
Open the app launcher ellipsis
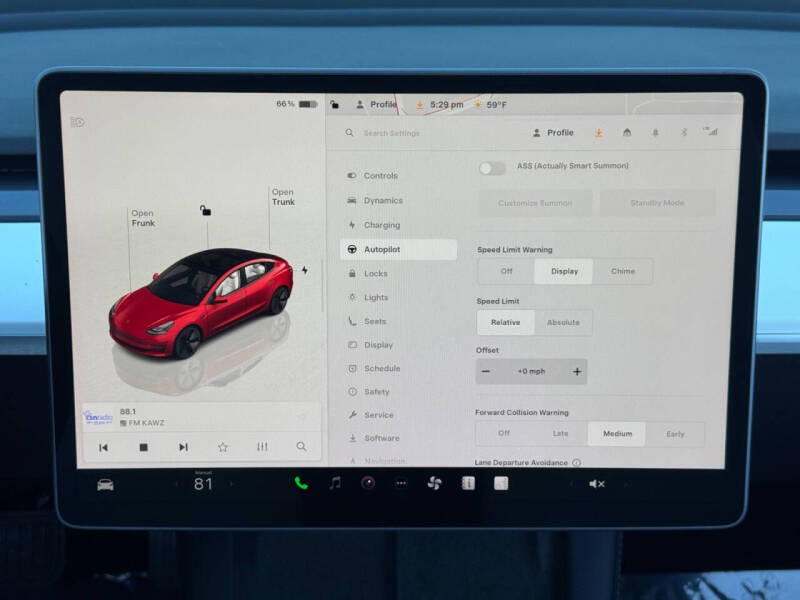pyautogui.click(x=399, y=483)
